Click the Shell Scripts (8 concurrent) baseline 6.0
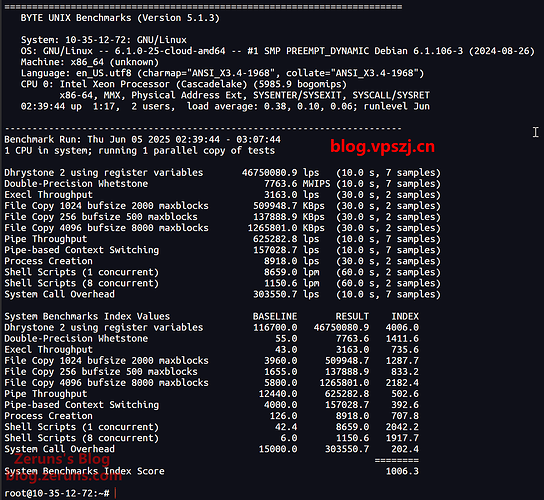 coord(289,438)
